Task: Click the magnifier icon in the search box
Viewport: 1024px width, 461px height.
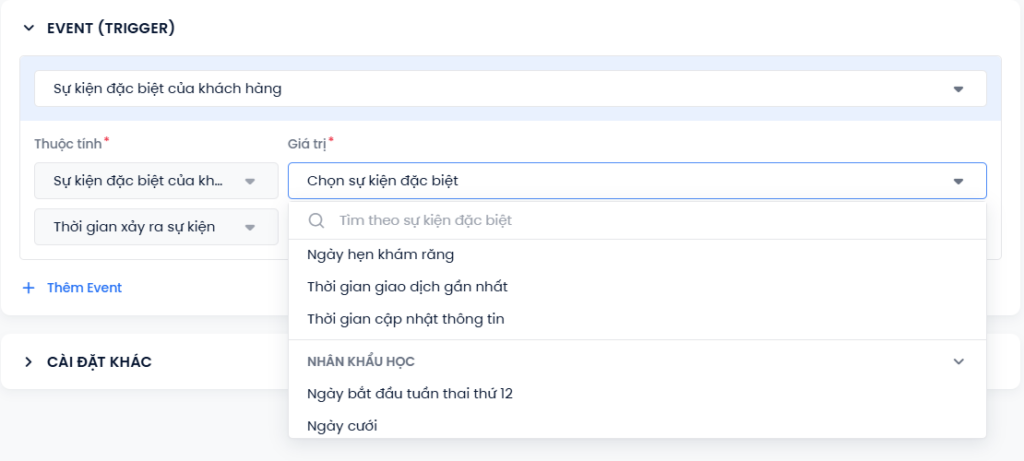Action: pyautogui.click(x=317, y=221)
